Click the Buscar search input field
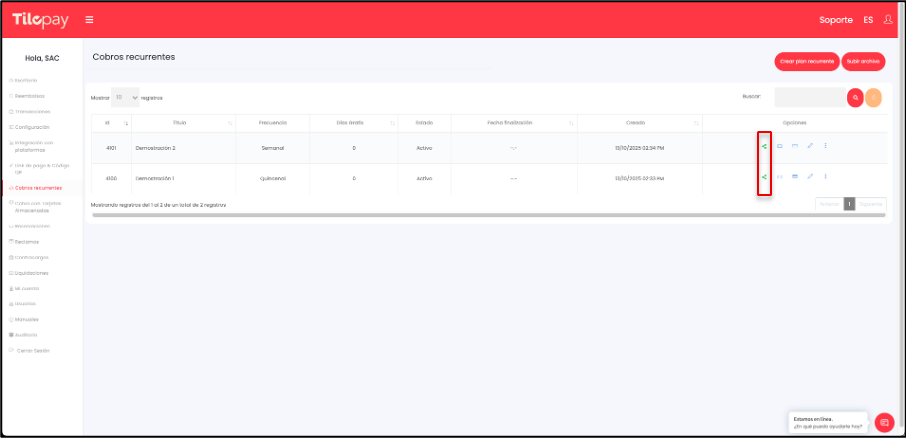The height and width of the screenshot is (438, 906). [809, 97]
